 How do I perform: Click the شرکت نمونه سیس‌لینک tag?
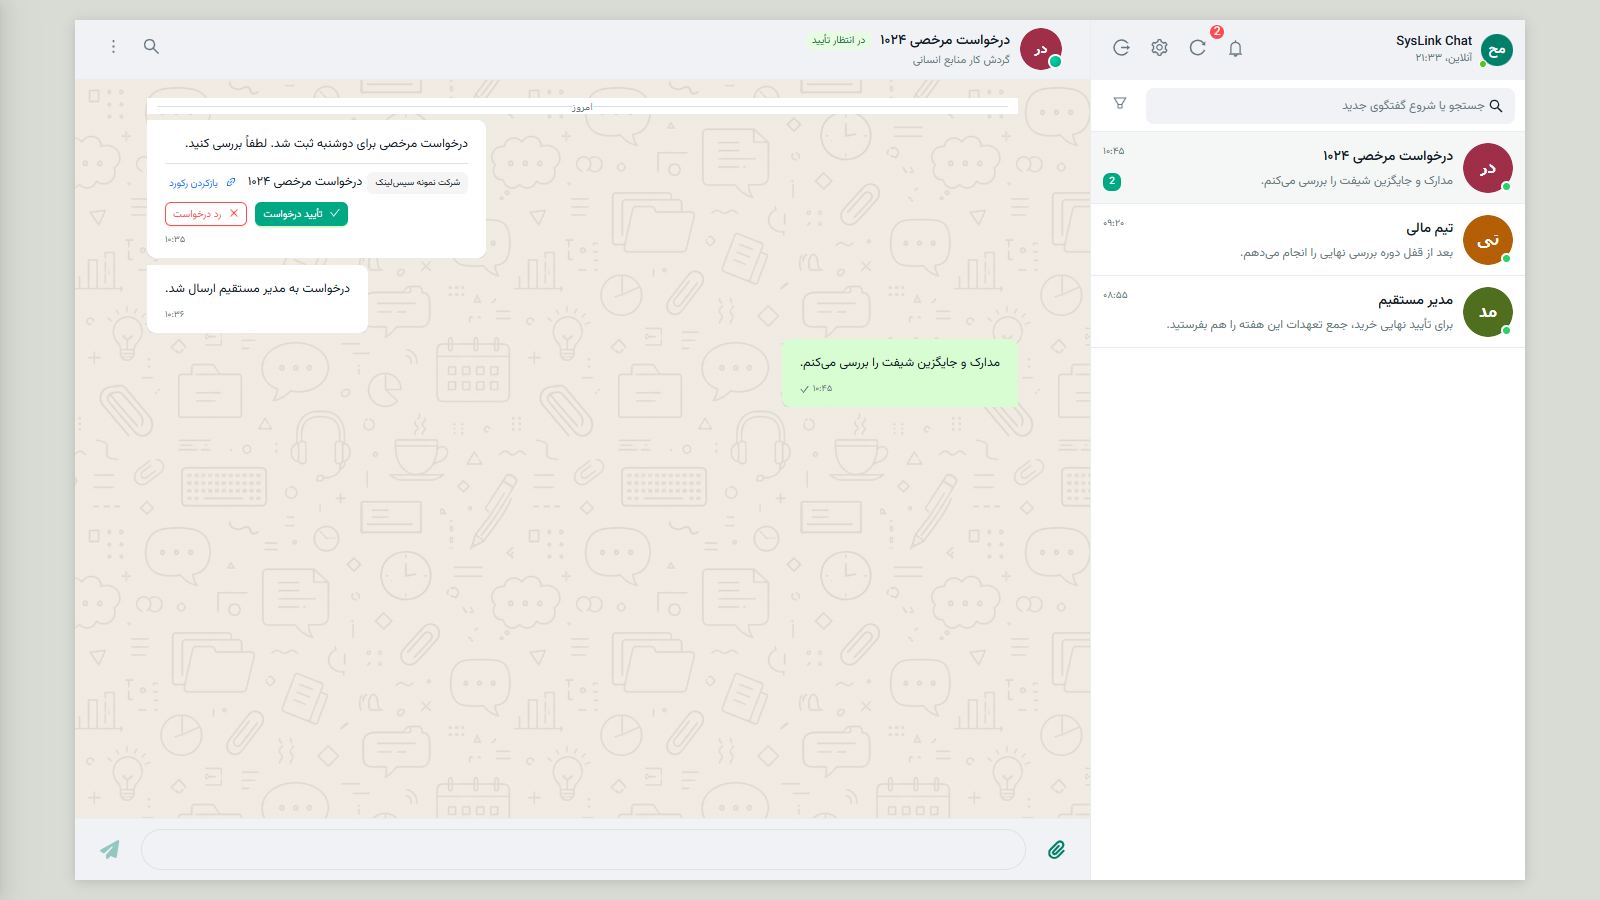pyautogui.click(x=418, y=182)
